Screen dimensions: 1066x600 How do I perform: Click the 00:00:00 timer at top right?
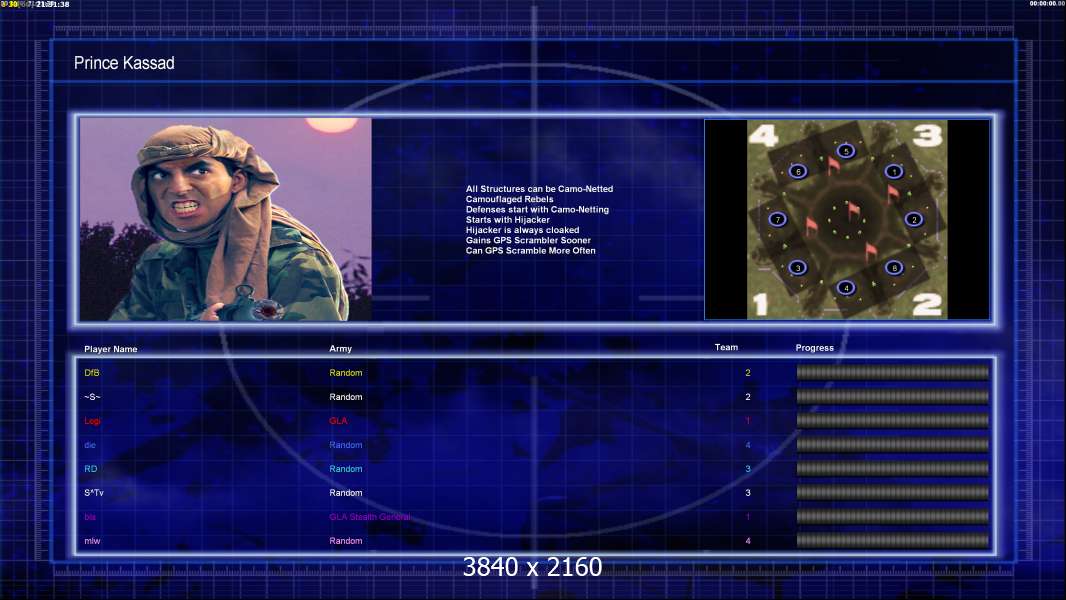1047,3
